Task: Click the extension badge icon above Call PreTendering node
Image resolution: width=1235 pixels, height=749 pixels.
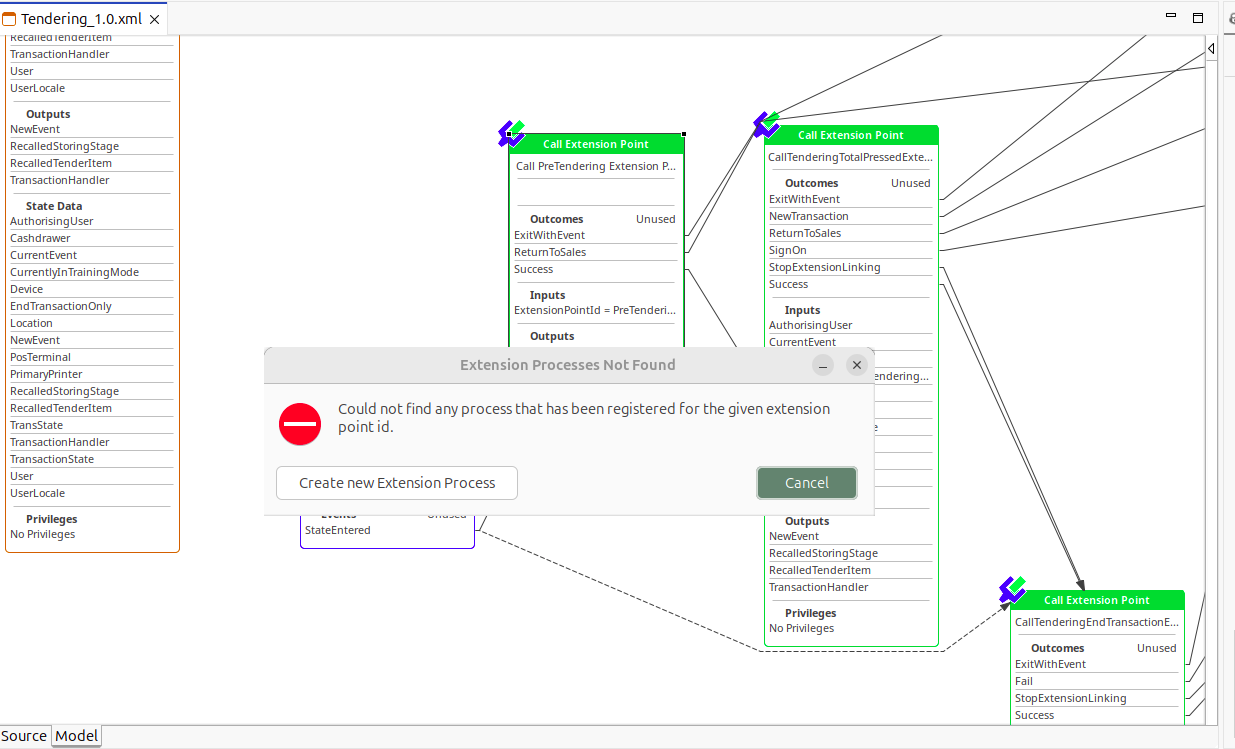Action: 512,132
